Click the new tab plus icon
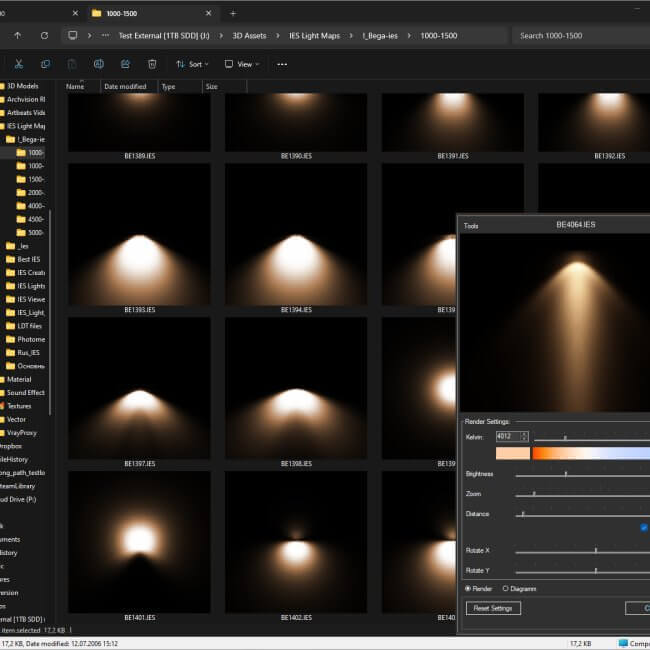The width and height of the screenshot is (650, 650). coord(233,13)
